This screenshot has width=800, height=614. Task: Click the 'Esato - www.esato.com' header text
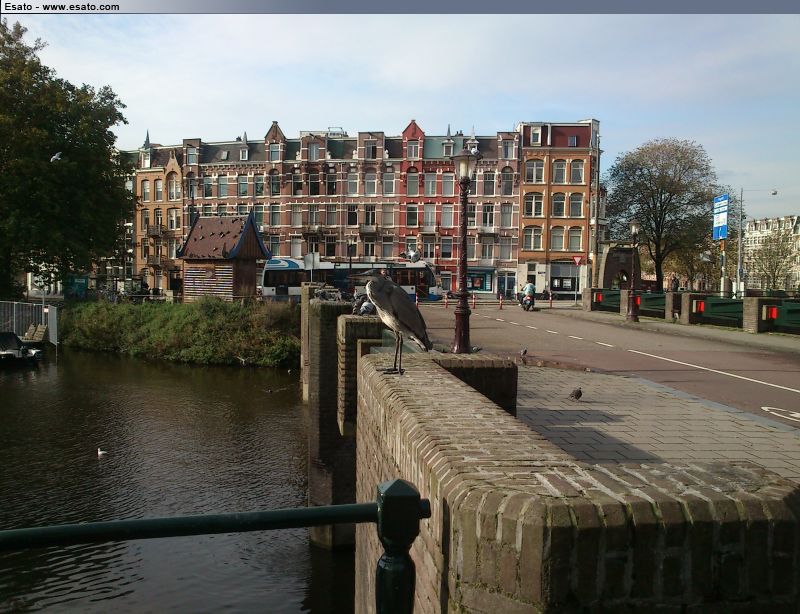click(62, 7)
